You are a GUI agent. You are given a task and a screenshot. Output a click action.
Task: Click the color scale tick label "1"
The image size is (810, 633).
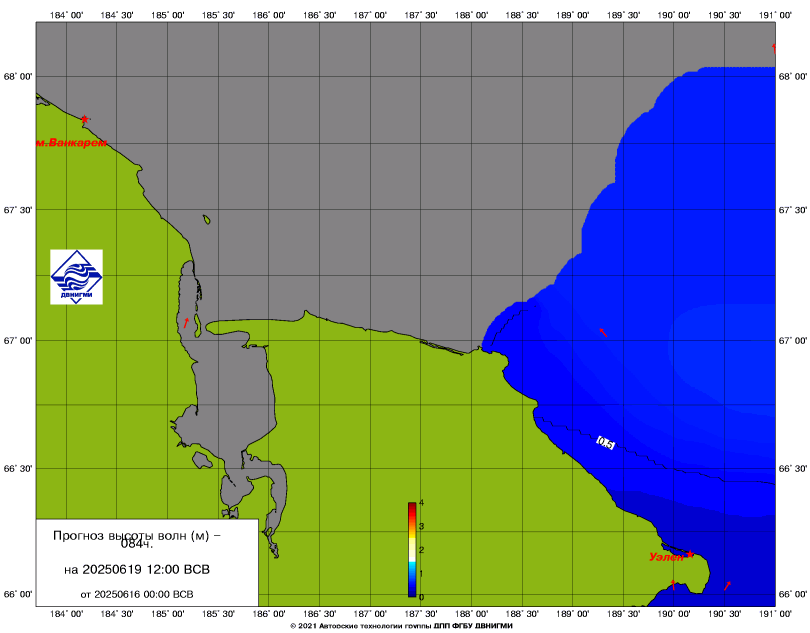pos(422,574)
